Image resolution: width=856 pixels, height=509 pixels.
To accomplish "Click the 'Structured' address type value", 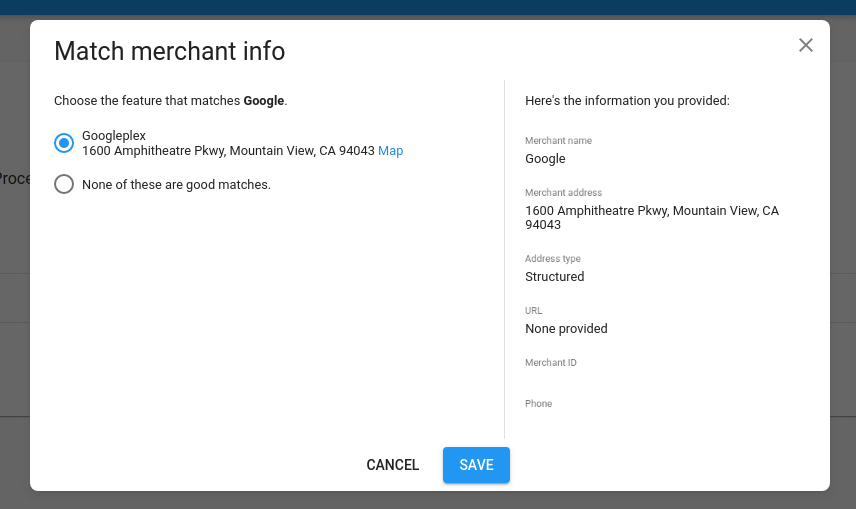I will tap(554, 276).
